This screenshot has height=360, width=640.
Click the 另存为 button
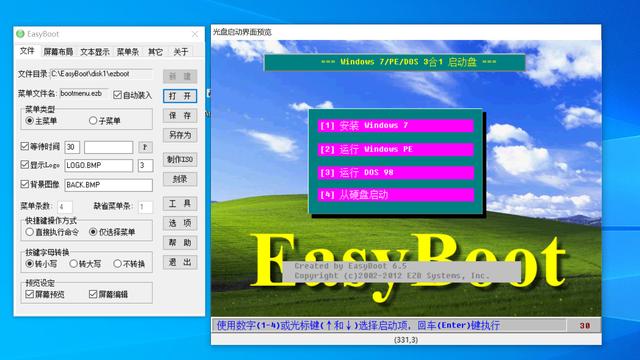[x=180, y=135]
